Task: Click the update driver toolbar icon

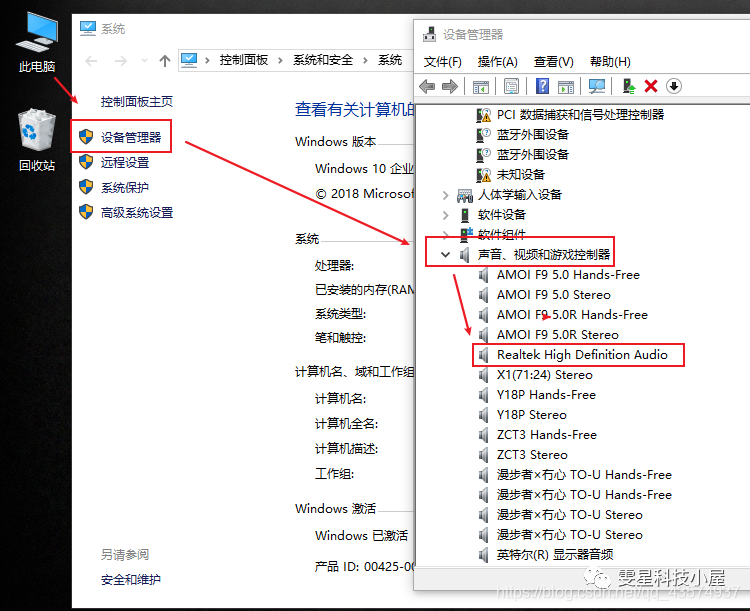Action: tap(629, 87)
